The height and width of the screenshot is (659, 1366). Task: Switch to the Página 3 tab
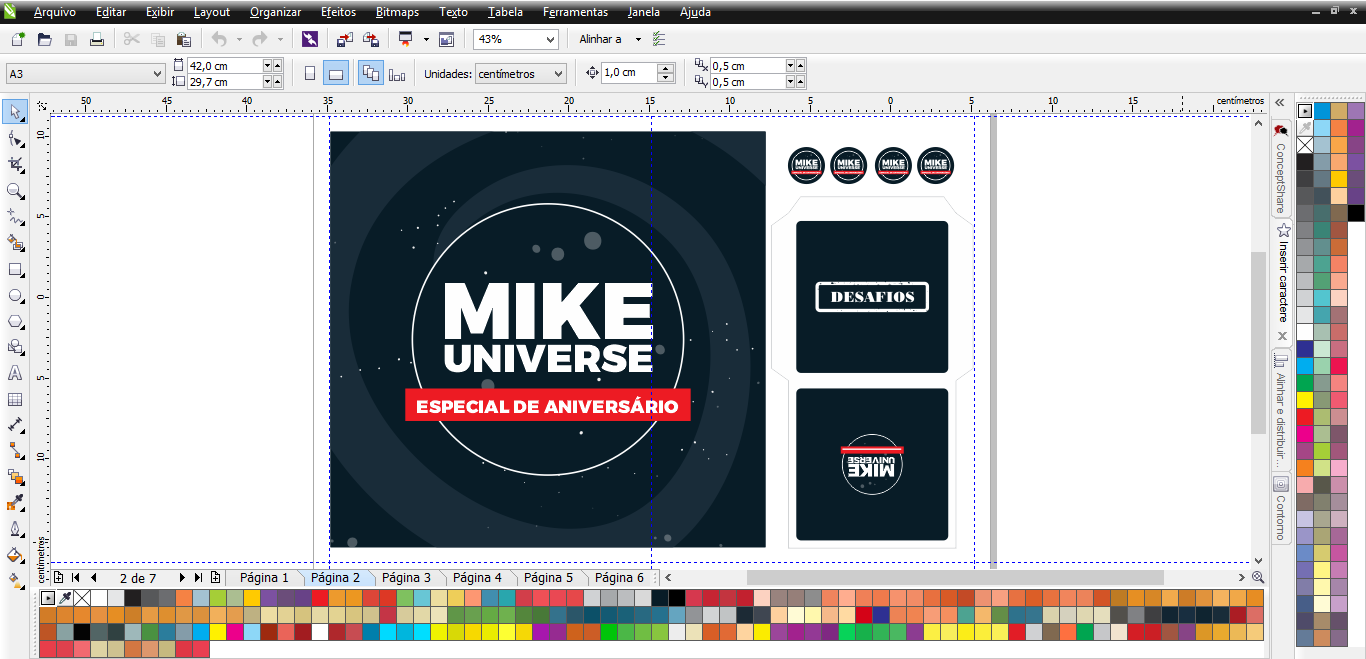pyautogui.click(x=406, y=578)
